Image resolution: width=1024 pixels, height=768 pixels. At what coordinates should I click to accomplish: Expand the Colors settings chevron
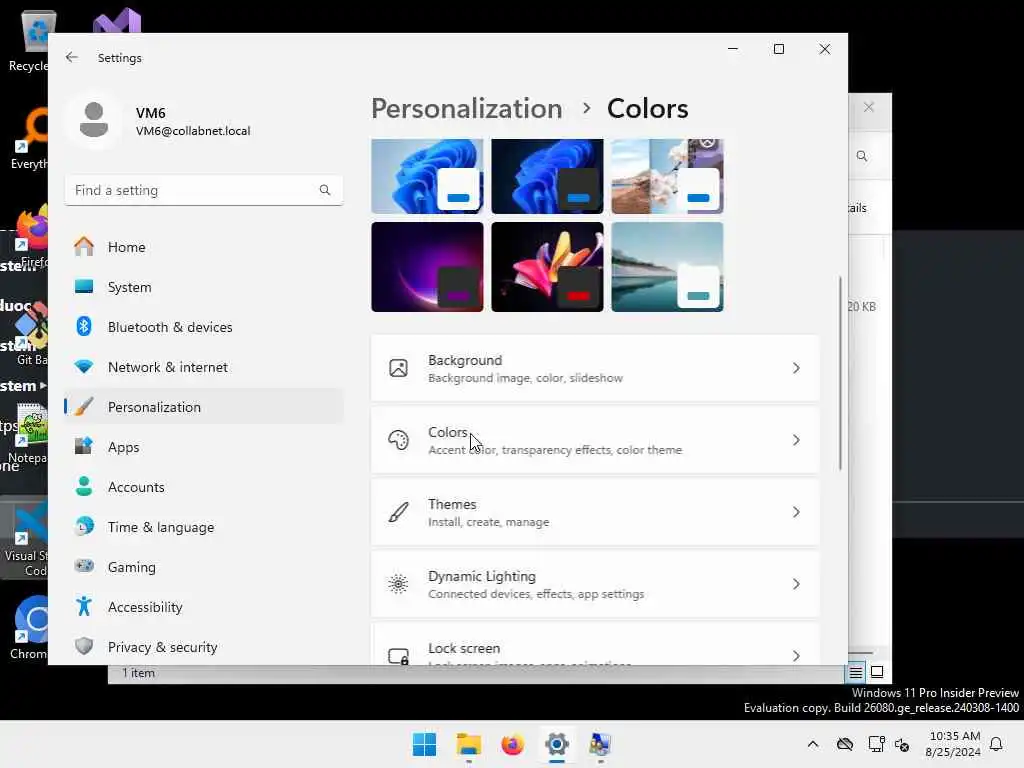796,440
